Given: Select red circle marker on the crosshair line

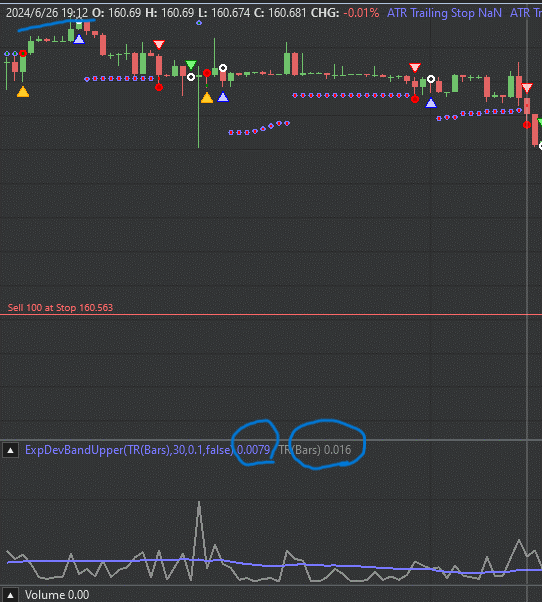Looking at the screenshot, I should click(x=527, y=125).
